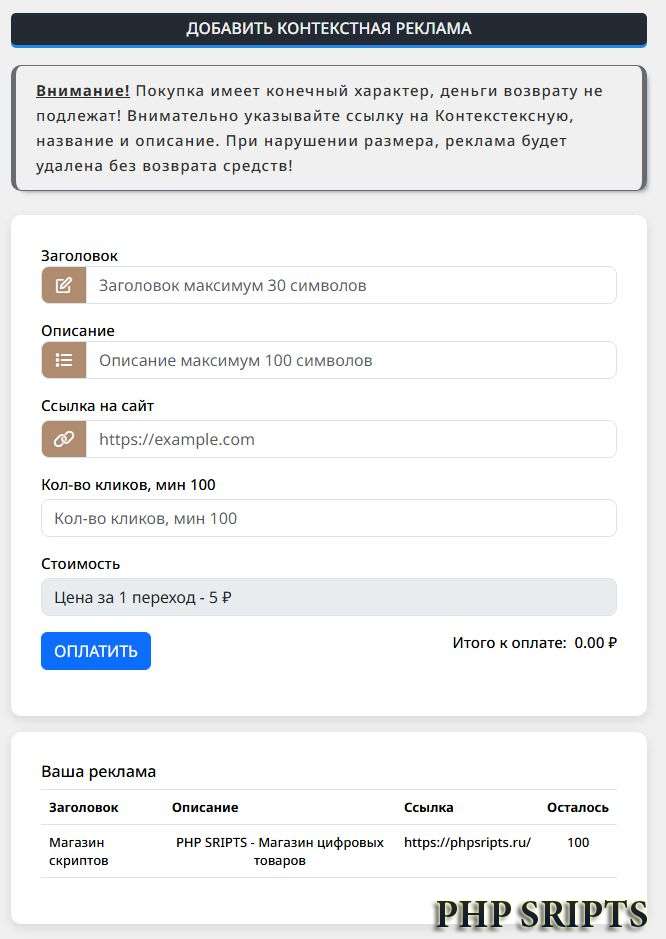Click the bullet-list icon in the description row
The image size is (666, 939).
(64, 360)
